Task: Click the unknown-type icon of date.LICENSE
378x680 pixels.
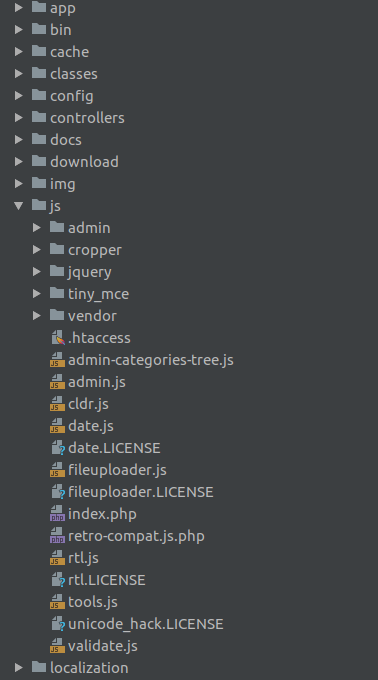Action: 58,448
